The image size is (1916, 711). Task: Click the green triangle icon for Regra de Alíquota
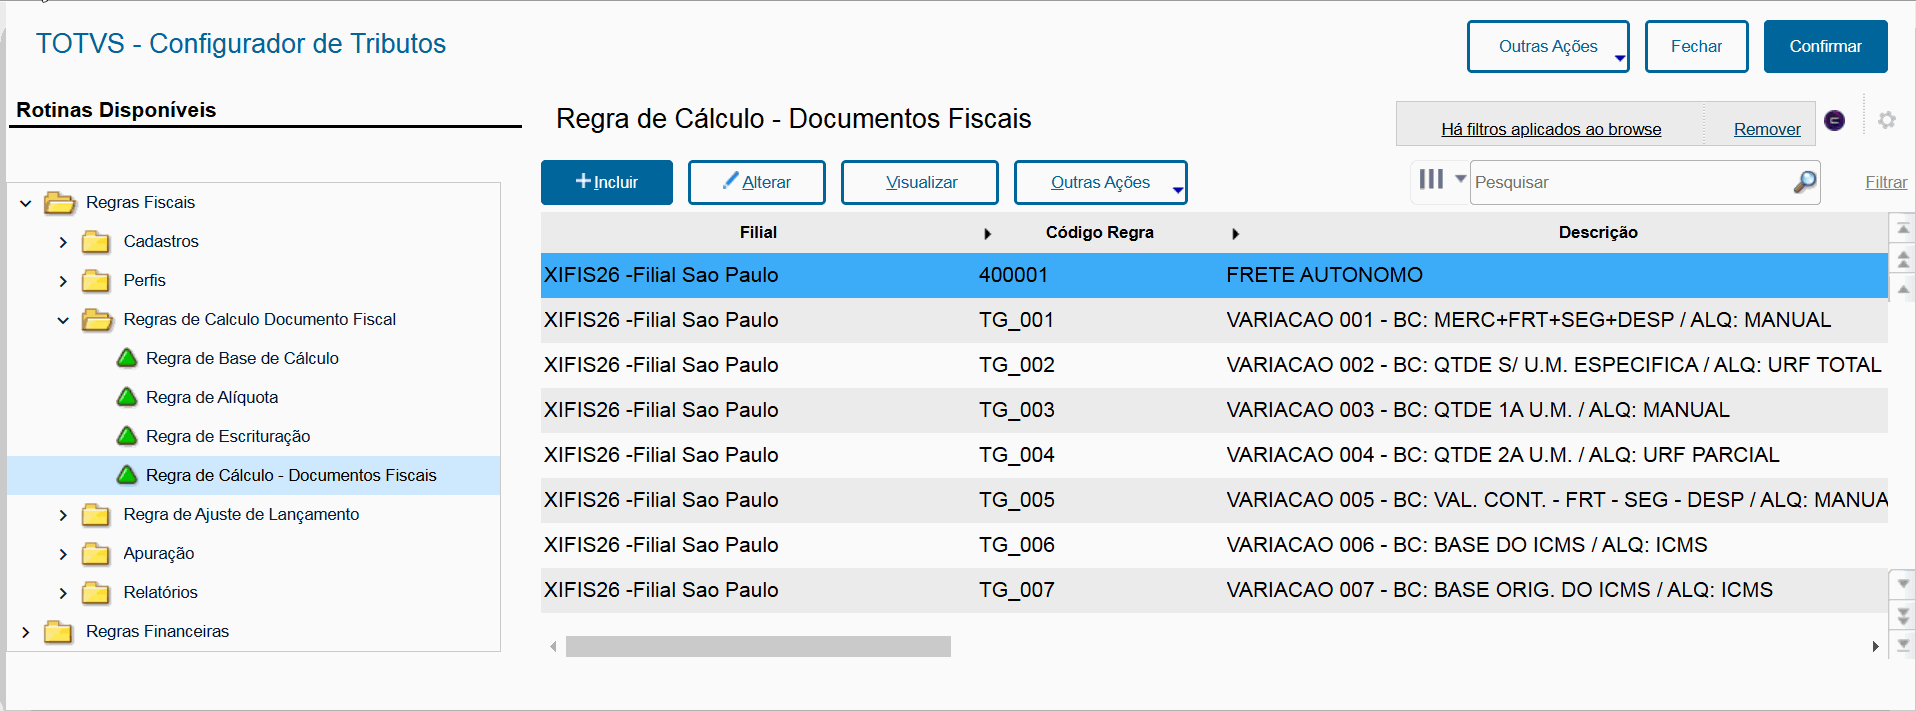(127, 397)
